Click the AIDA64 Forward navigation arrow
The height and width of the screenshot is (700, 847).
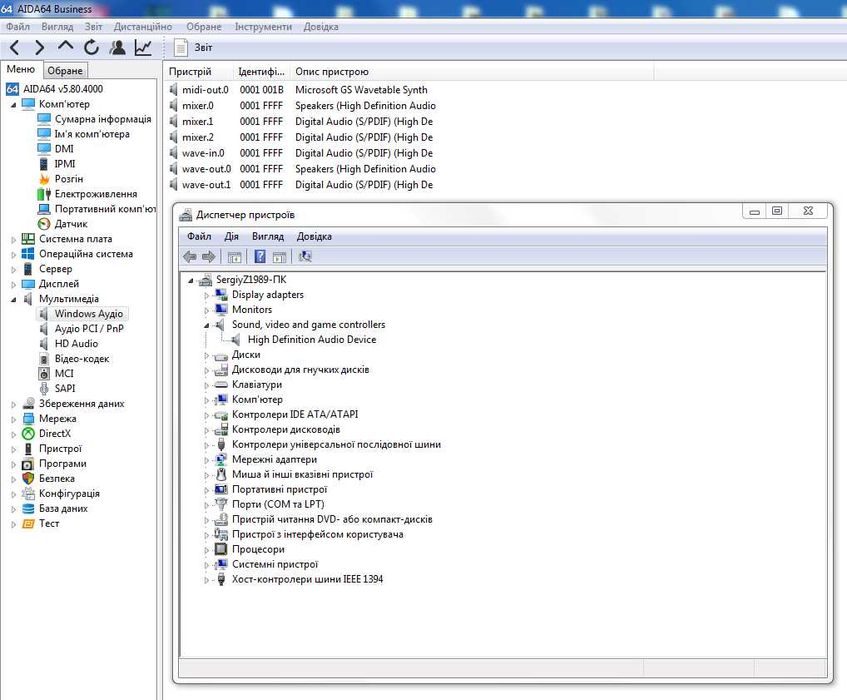(39, 48)
